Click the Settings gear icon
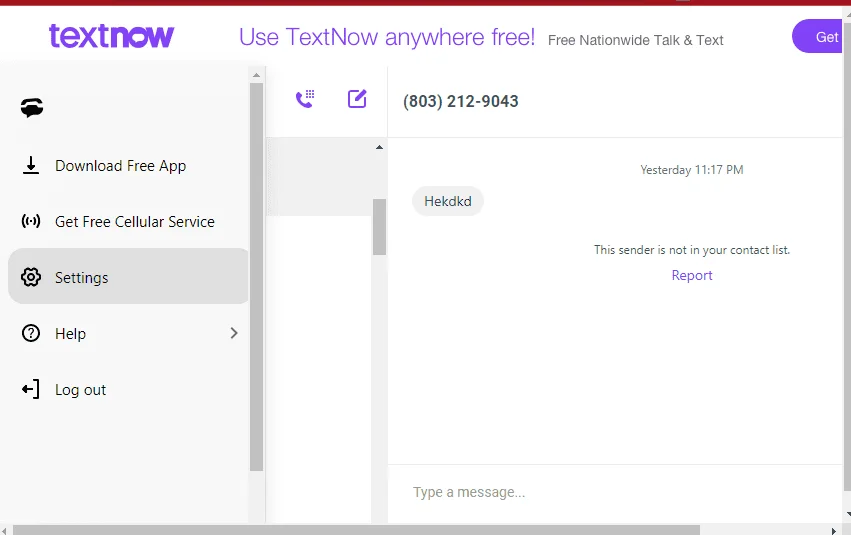Screen dimensions: 851x535 point(31,277)
